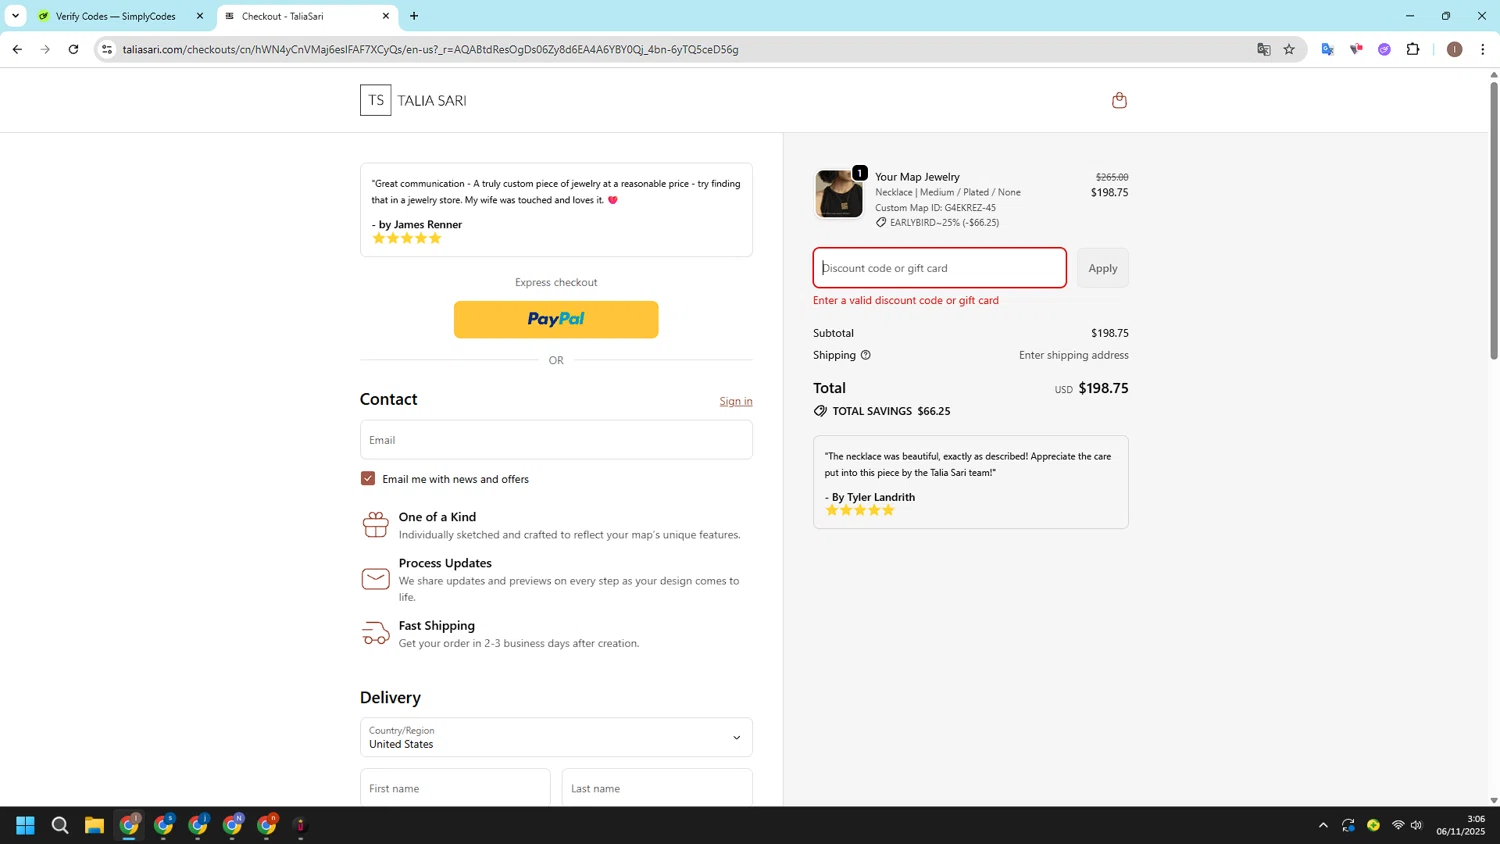
Task: Click the sync tray icon in the taskbar
Action: tap(1348, 825)
